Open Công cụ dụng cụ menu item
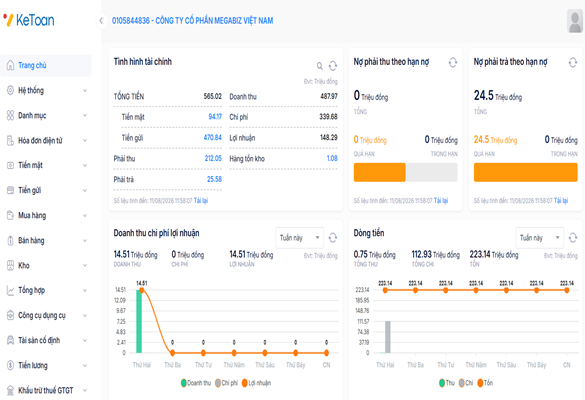 [46, 315]
